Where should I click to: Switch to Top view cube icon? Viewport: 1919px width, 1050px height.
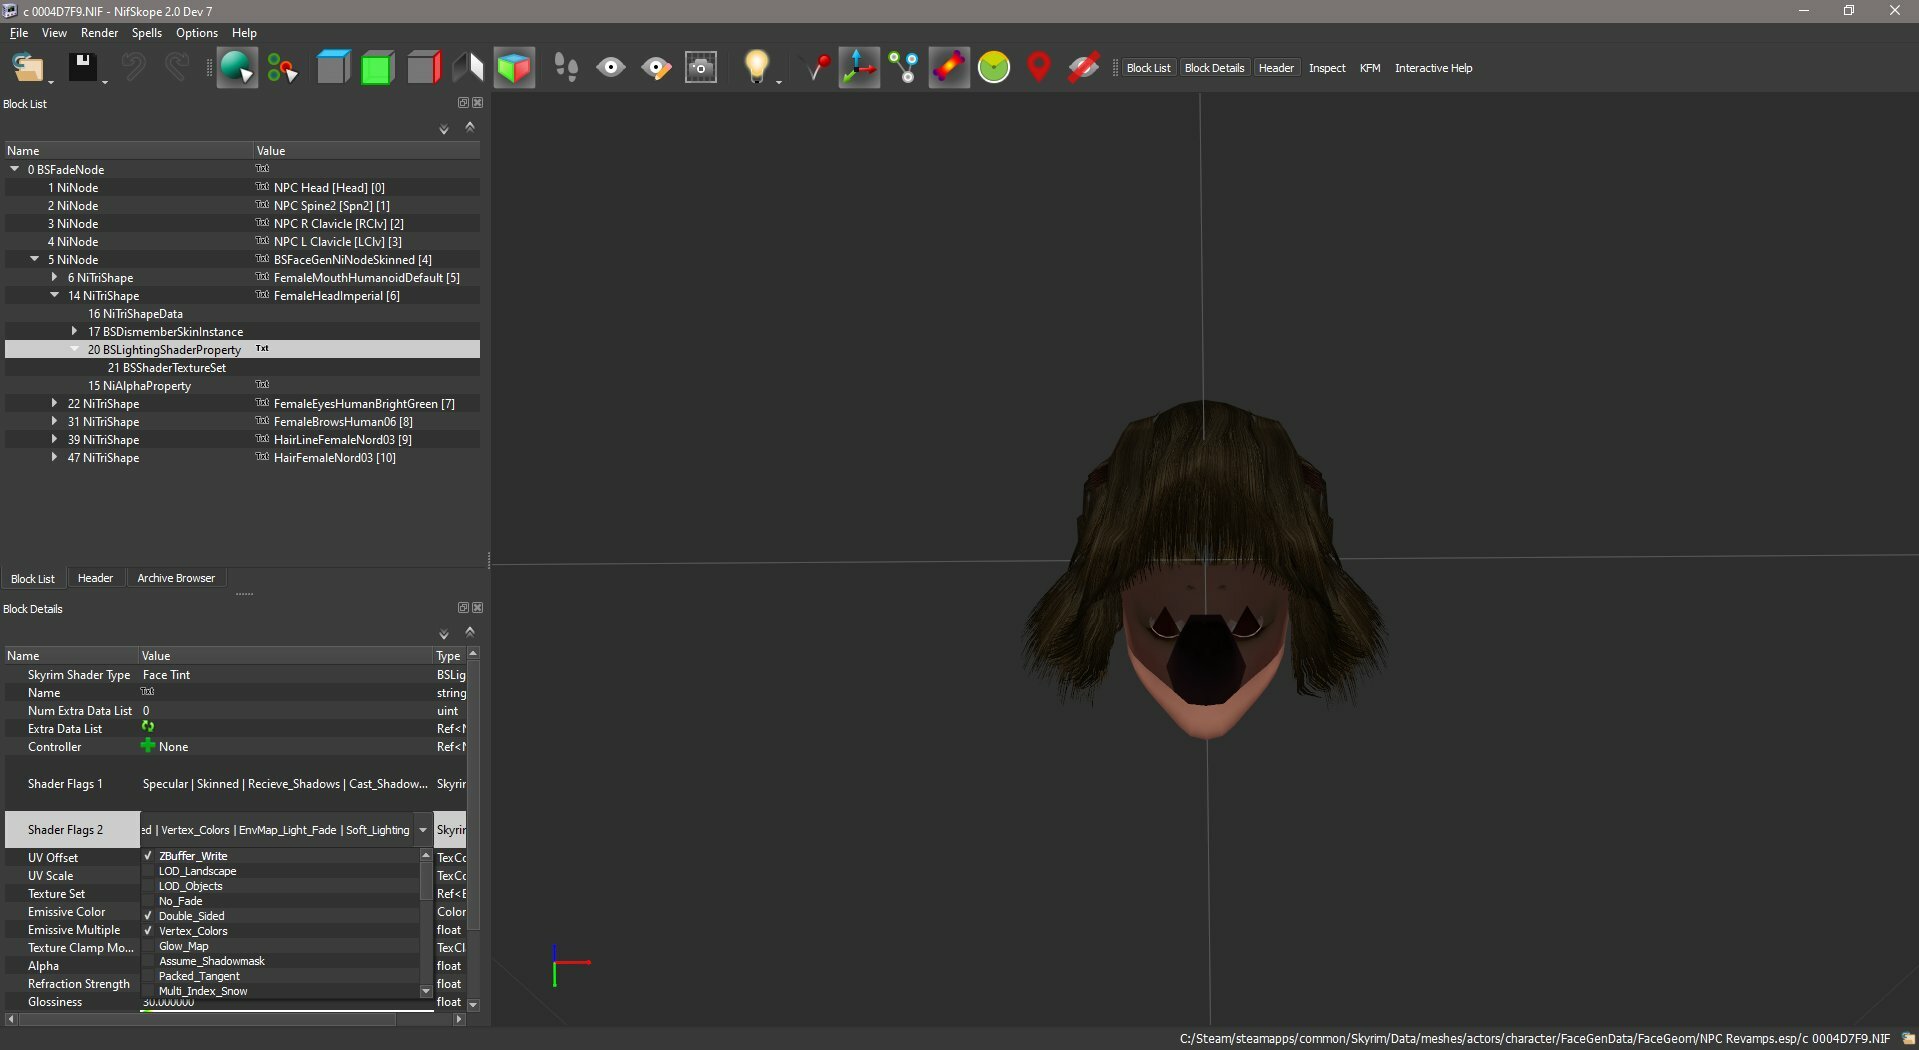[333, 68]
